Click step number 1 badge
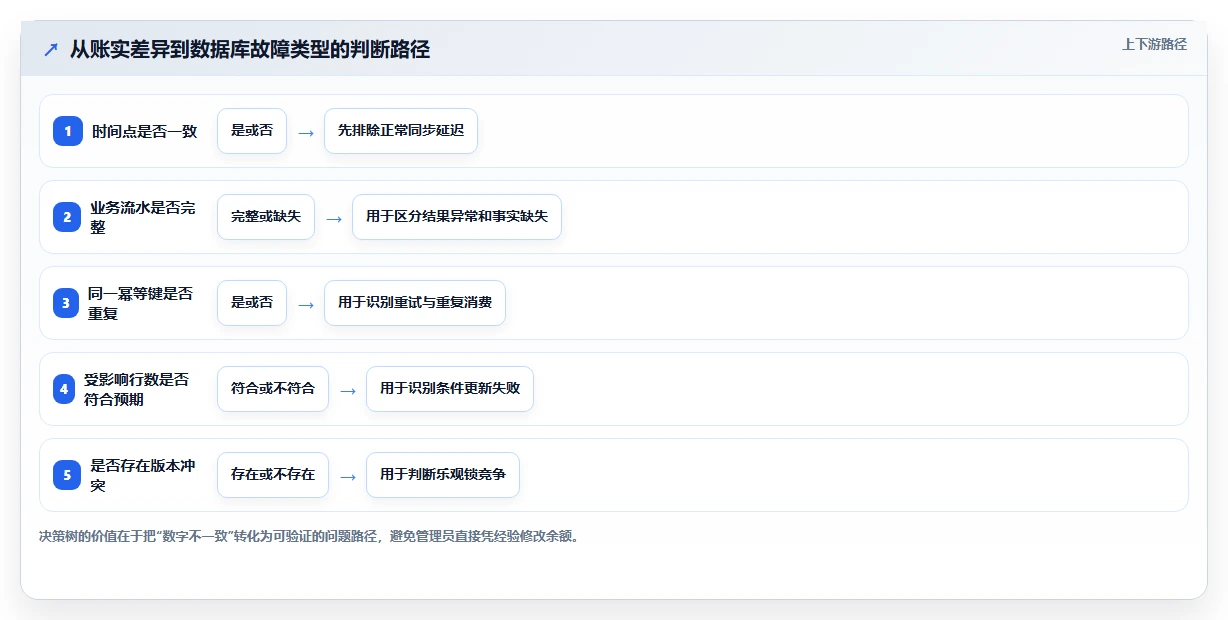1228x620 pixels. 68,131
